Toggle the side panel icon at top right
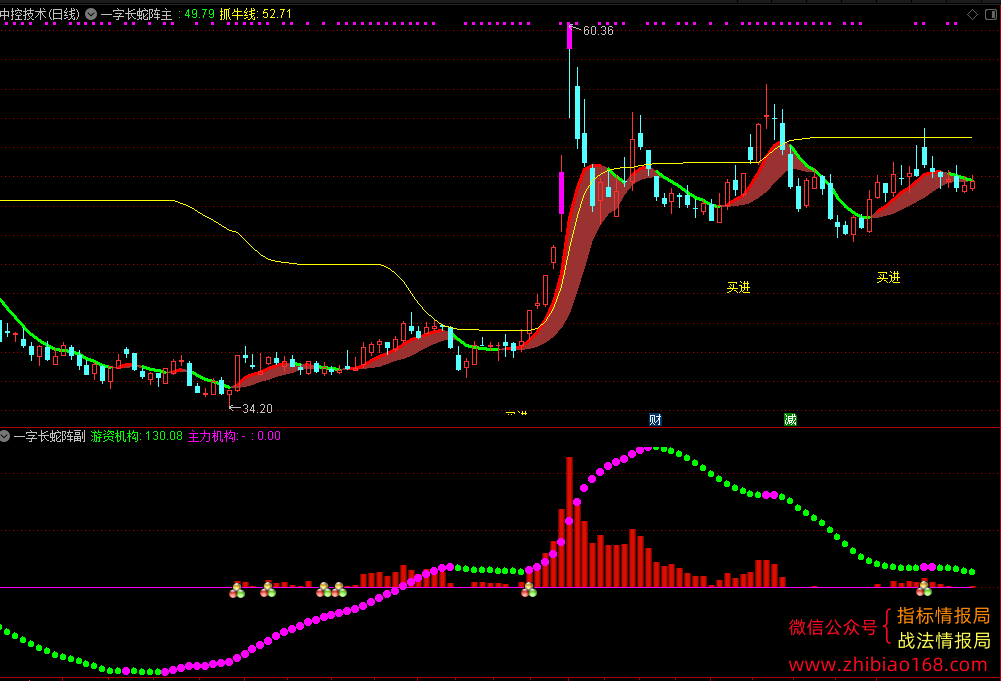Screen dimensions: 1001x681 point(991,14)
